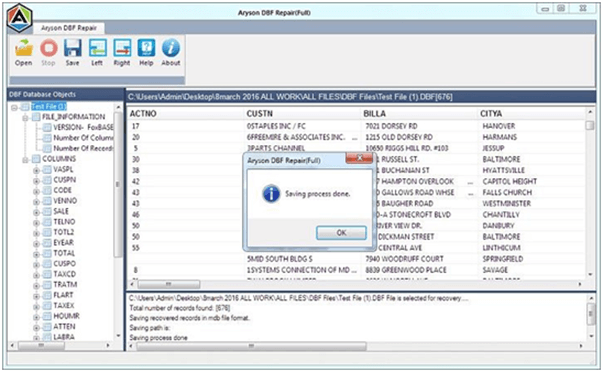Click the Stop toolbar icon
Viewport: 603px width, 372px height.
point(48,52)
